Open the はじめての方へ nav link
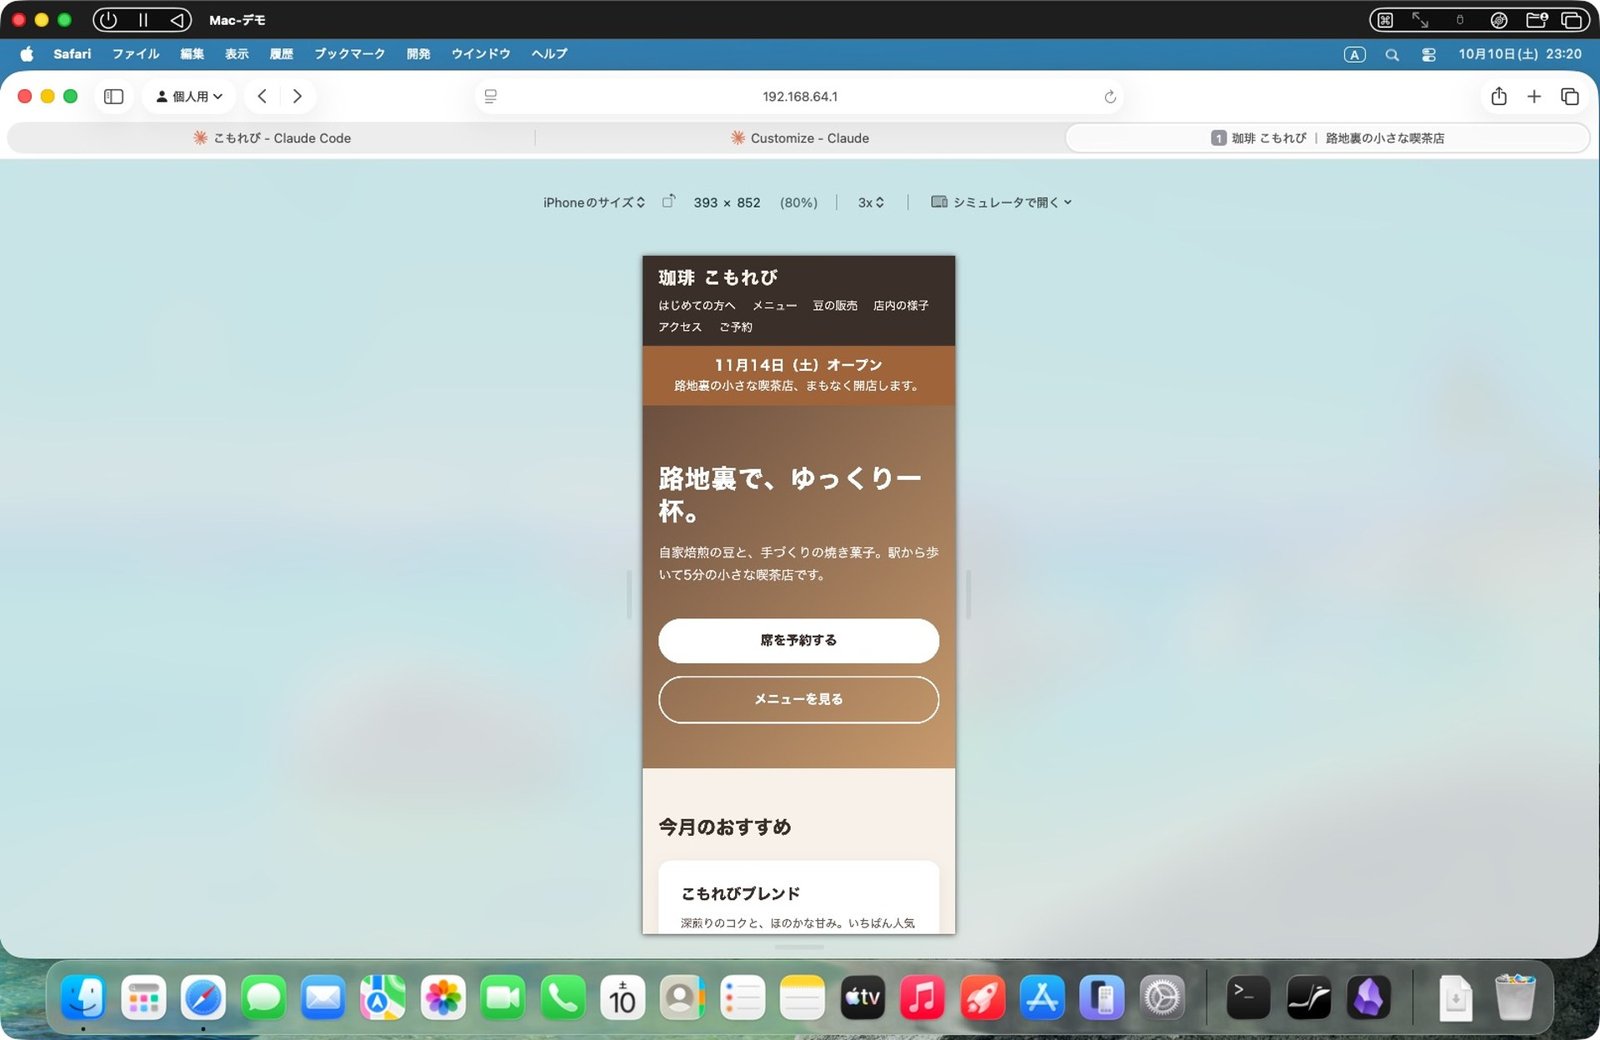 point(697,306)
